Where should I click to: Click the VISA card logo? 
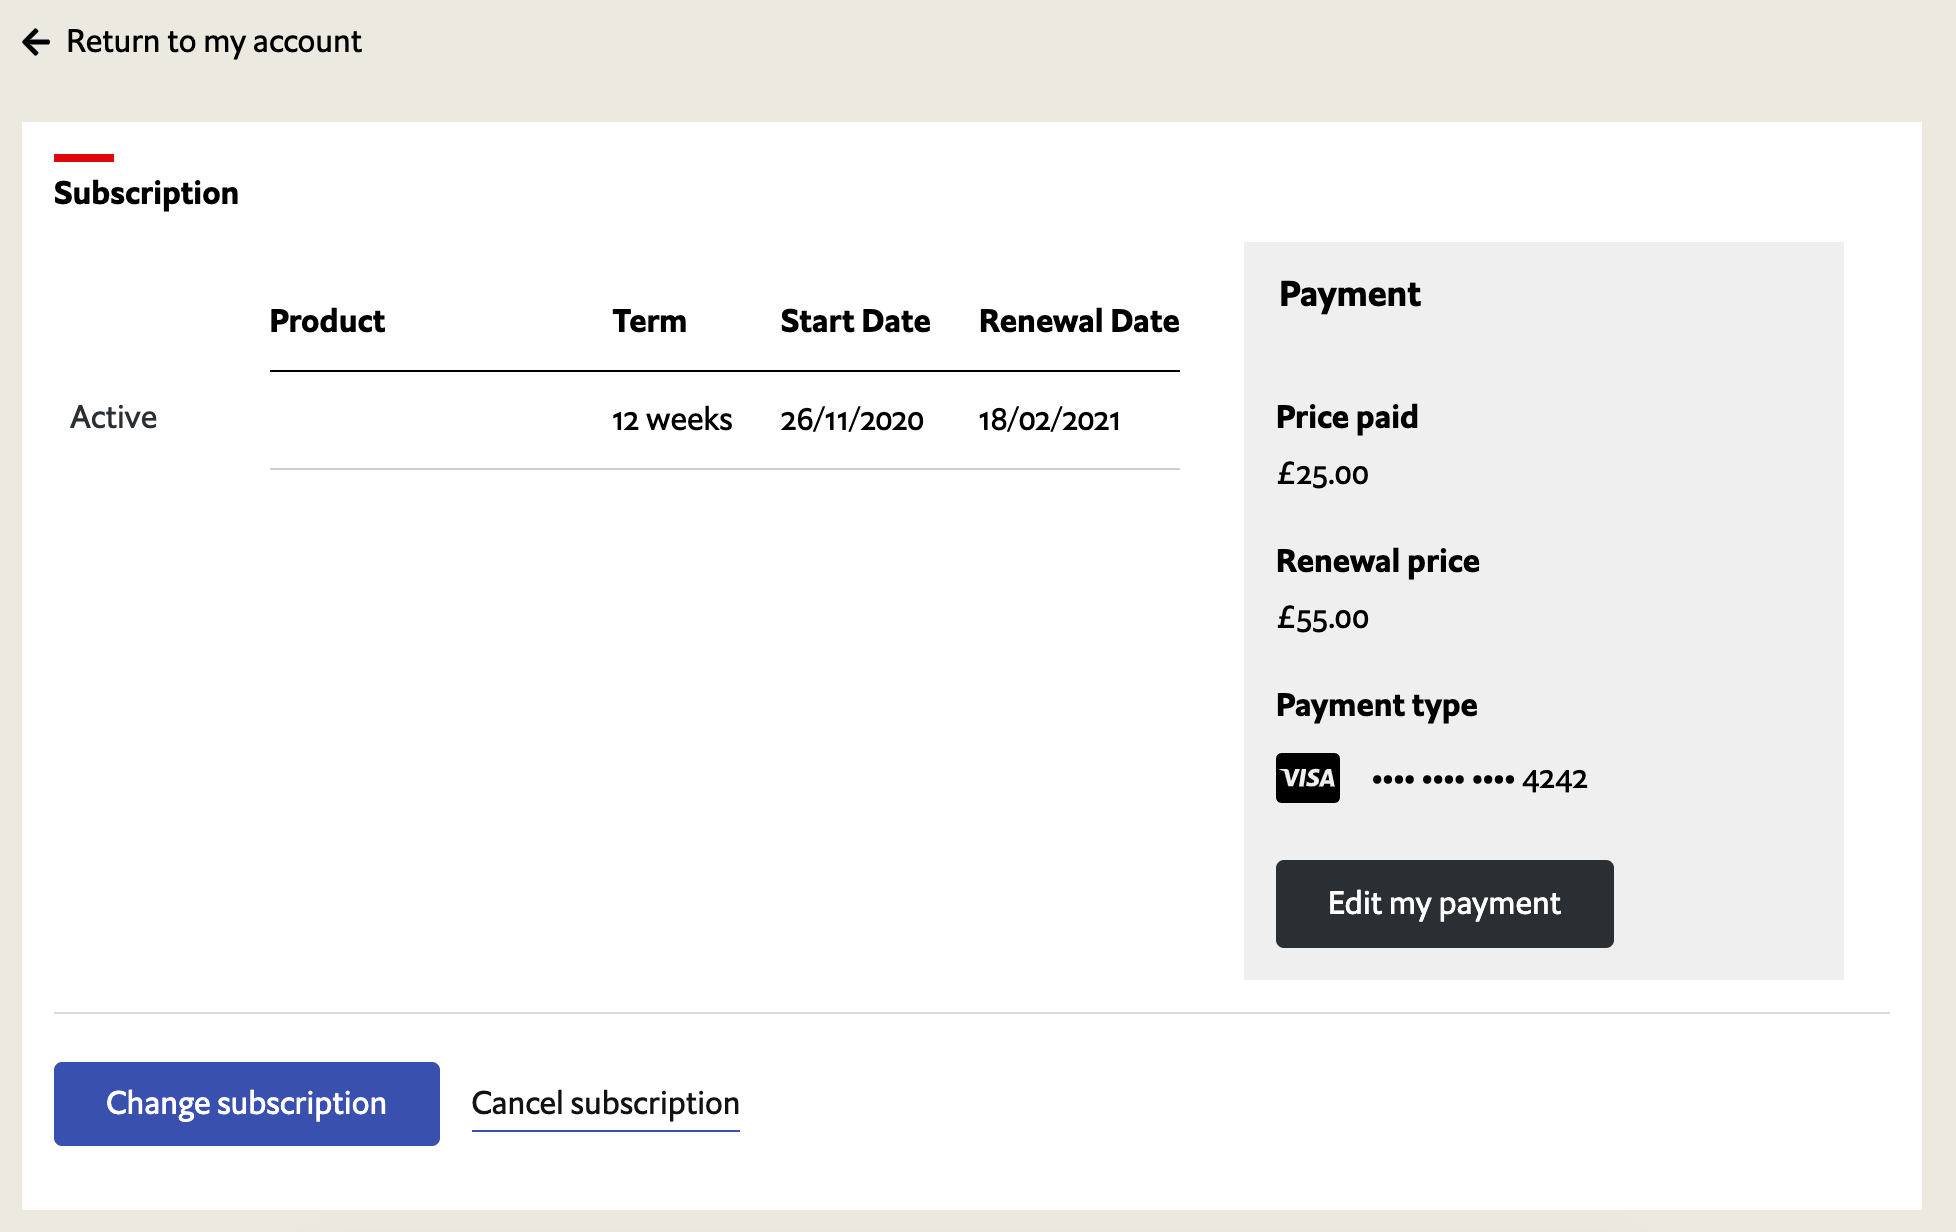[x=1307, y=778]
